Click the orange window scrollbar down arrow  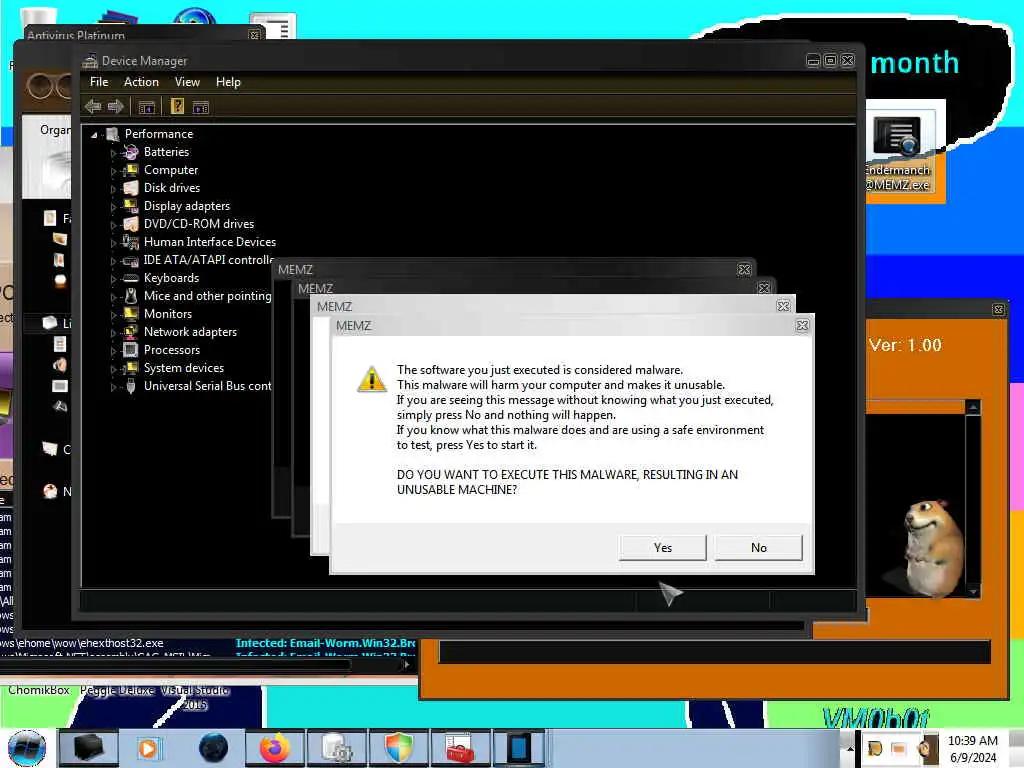(x=973, y=591)
